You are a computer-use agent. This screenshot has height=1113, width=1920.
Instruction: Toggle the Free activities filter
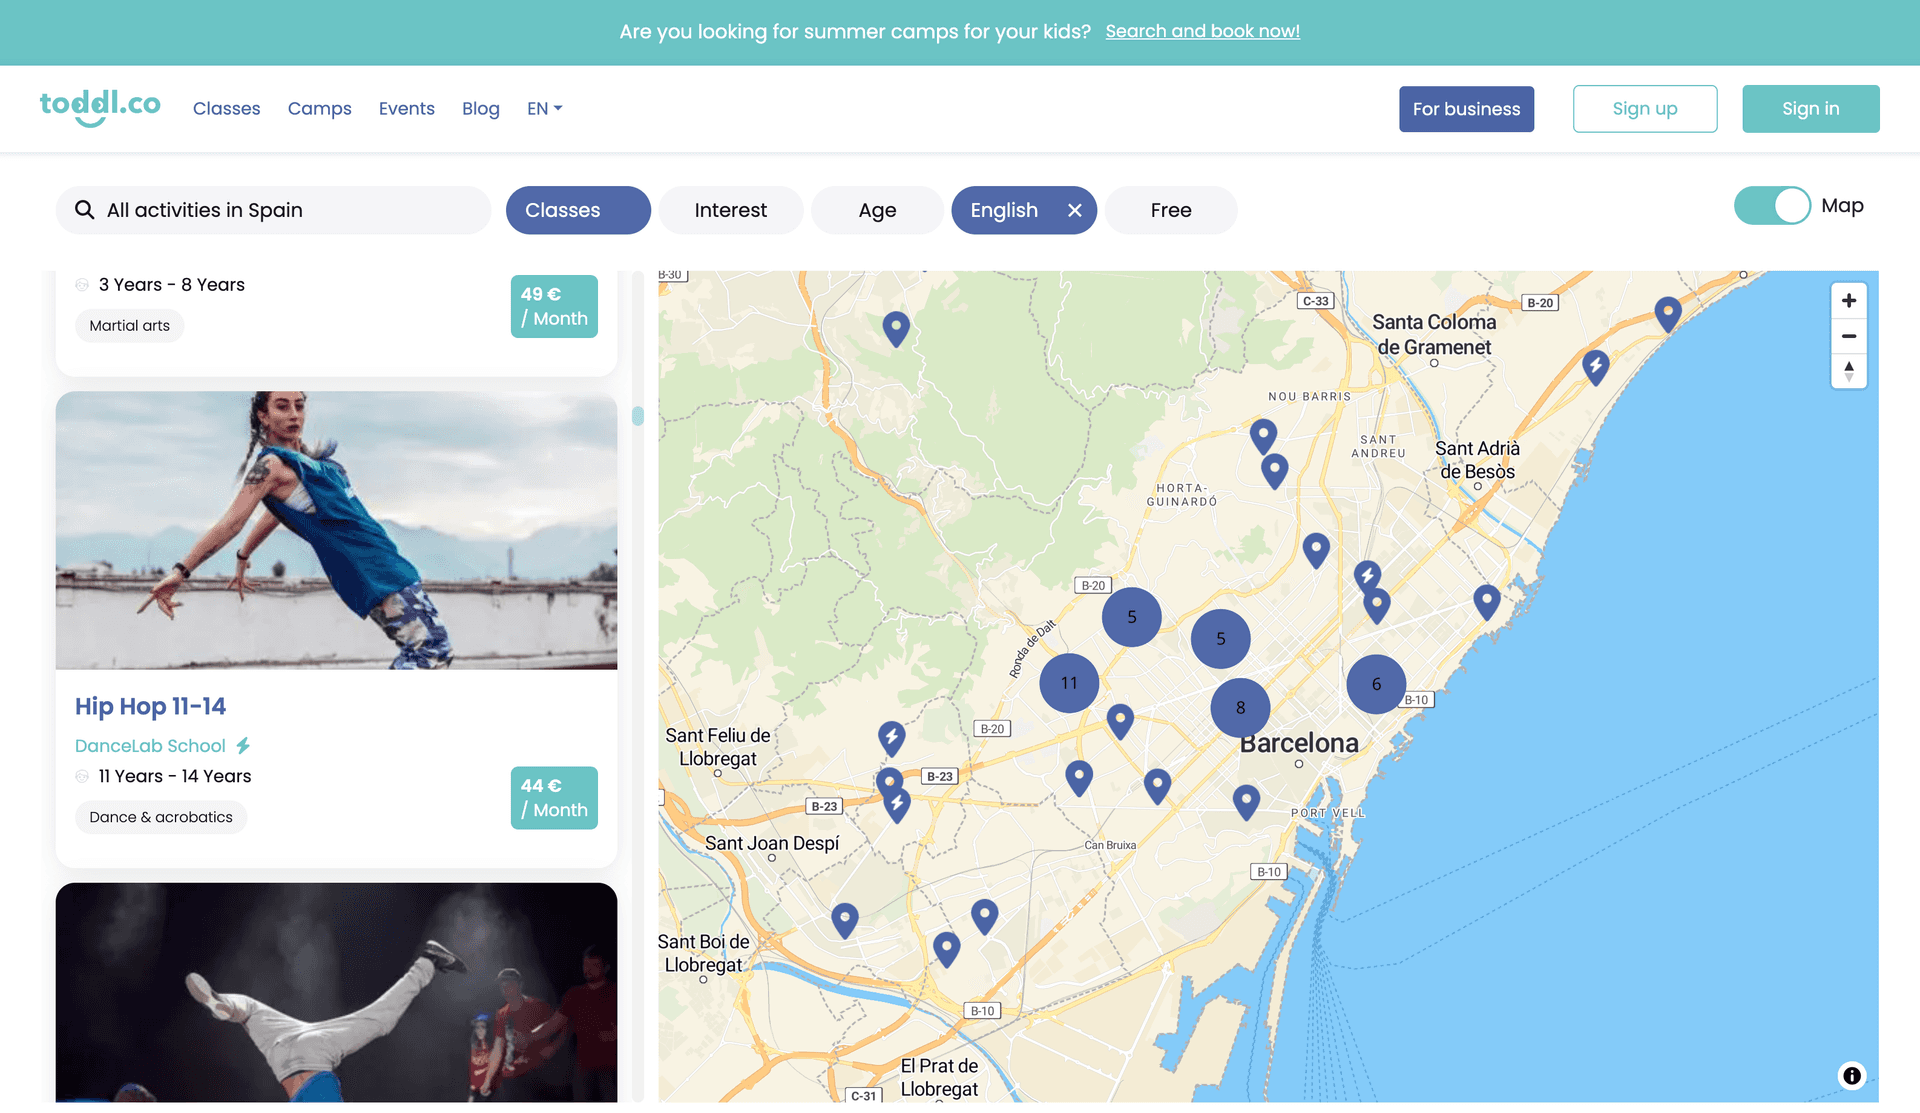(x=1171, y=209)
